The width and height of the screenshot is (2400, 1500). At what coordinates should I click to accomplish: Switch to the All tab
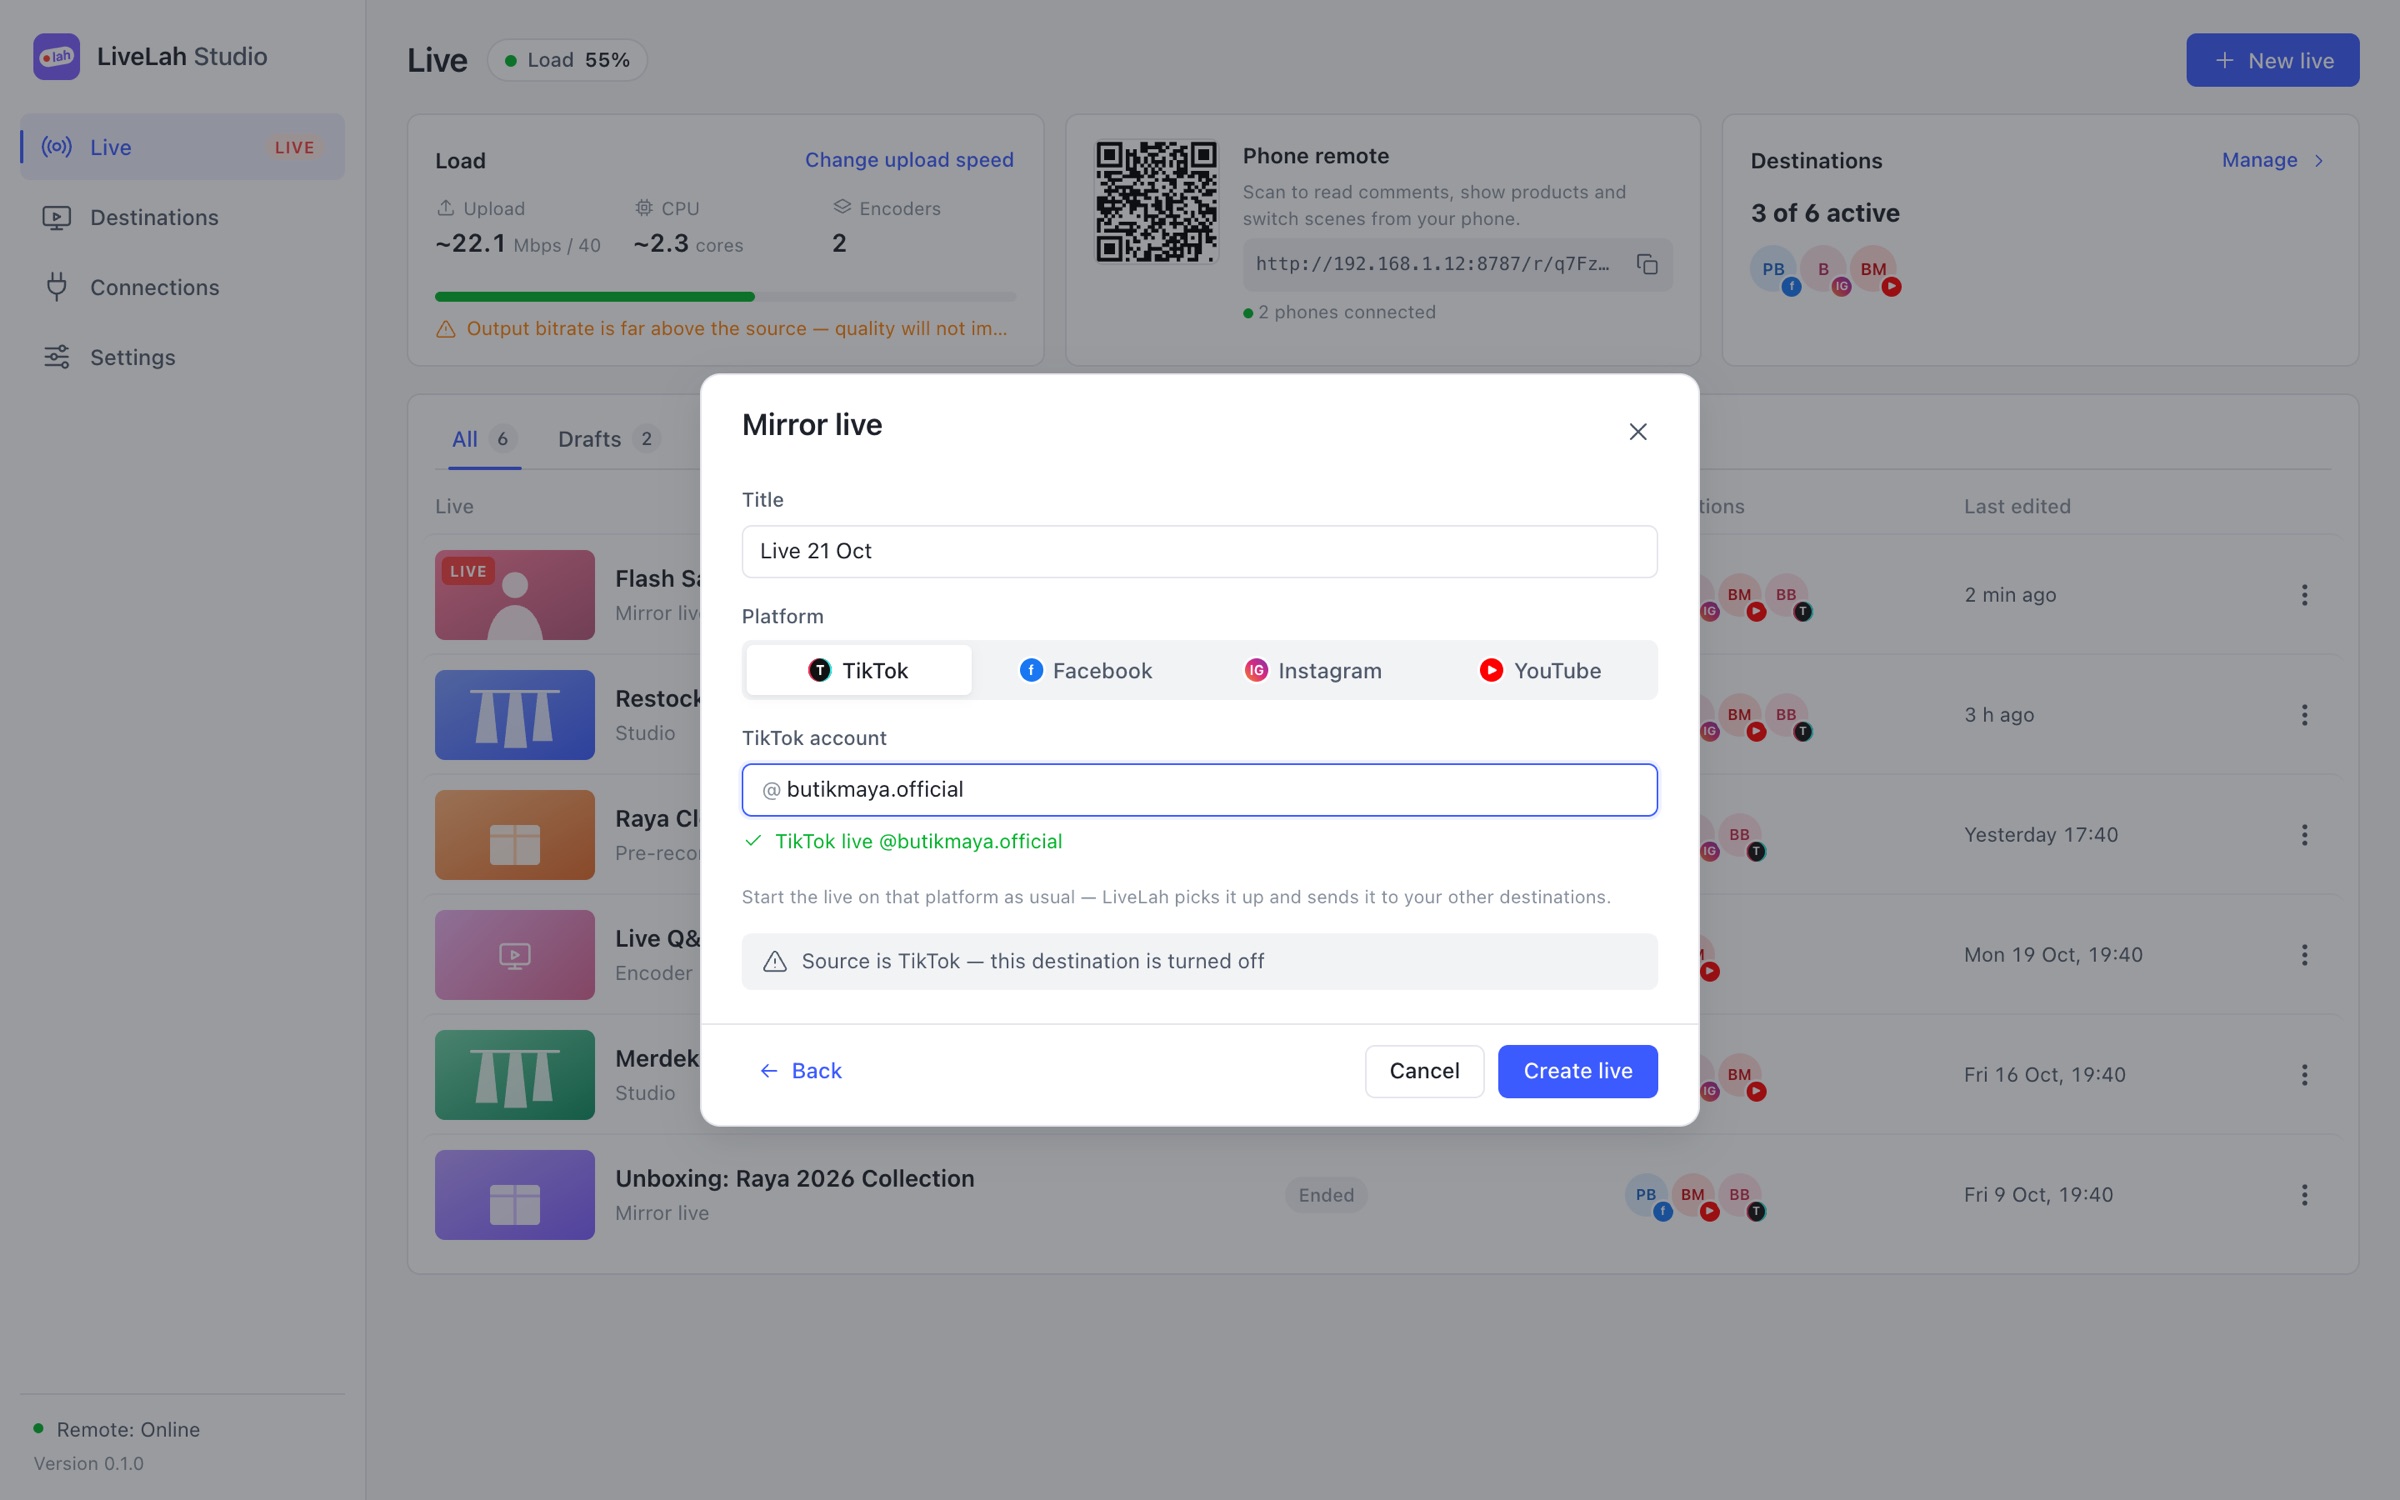click(482, 439)
